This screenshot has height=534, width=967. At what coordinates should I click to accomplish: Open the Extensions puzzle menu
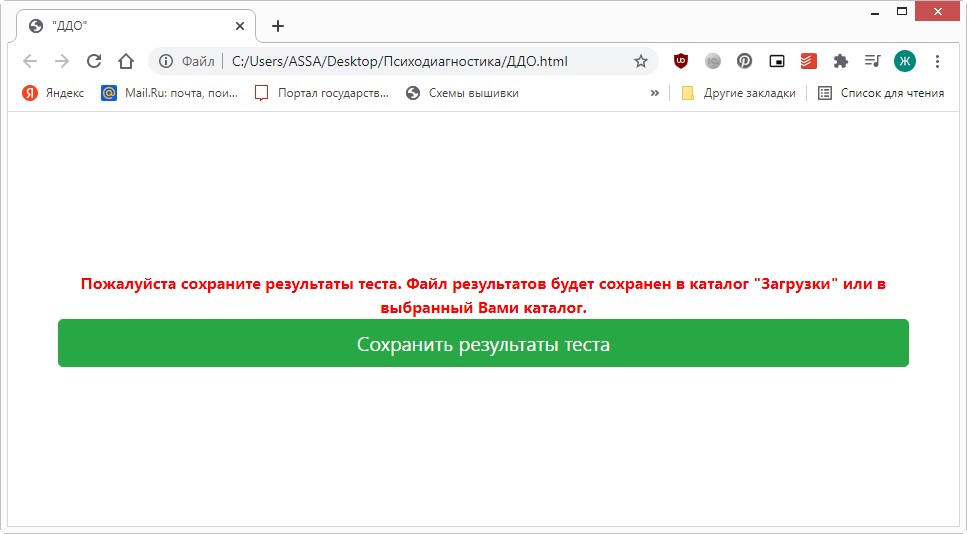(x=840, y=61)
